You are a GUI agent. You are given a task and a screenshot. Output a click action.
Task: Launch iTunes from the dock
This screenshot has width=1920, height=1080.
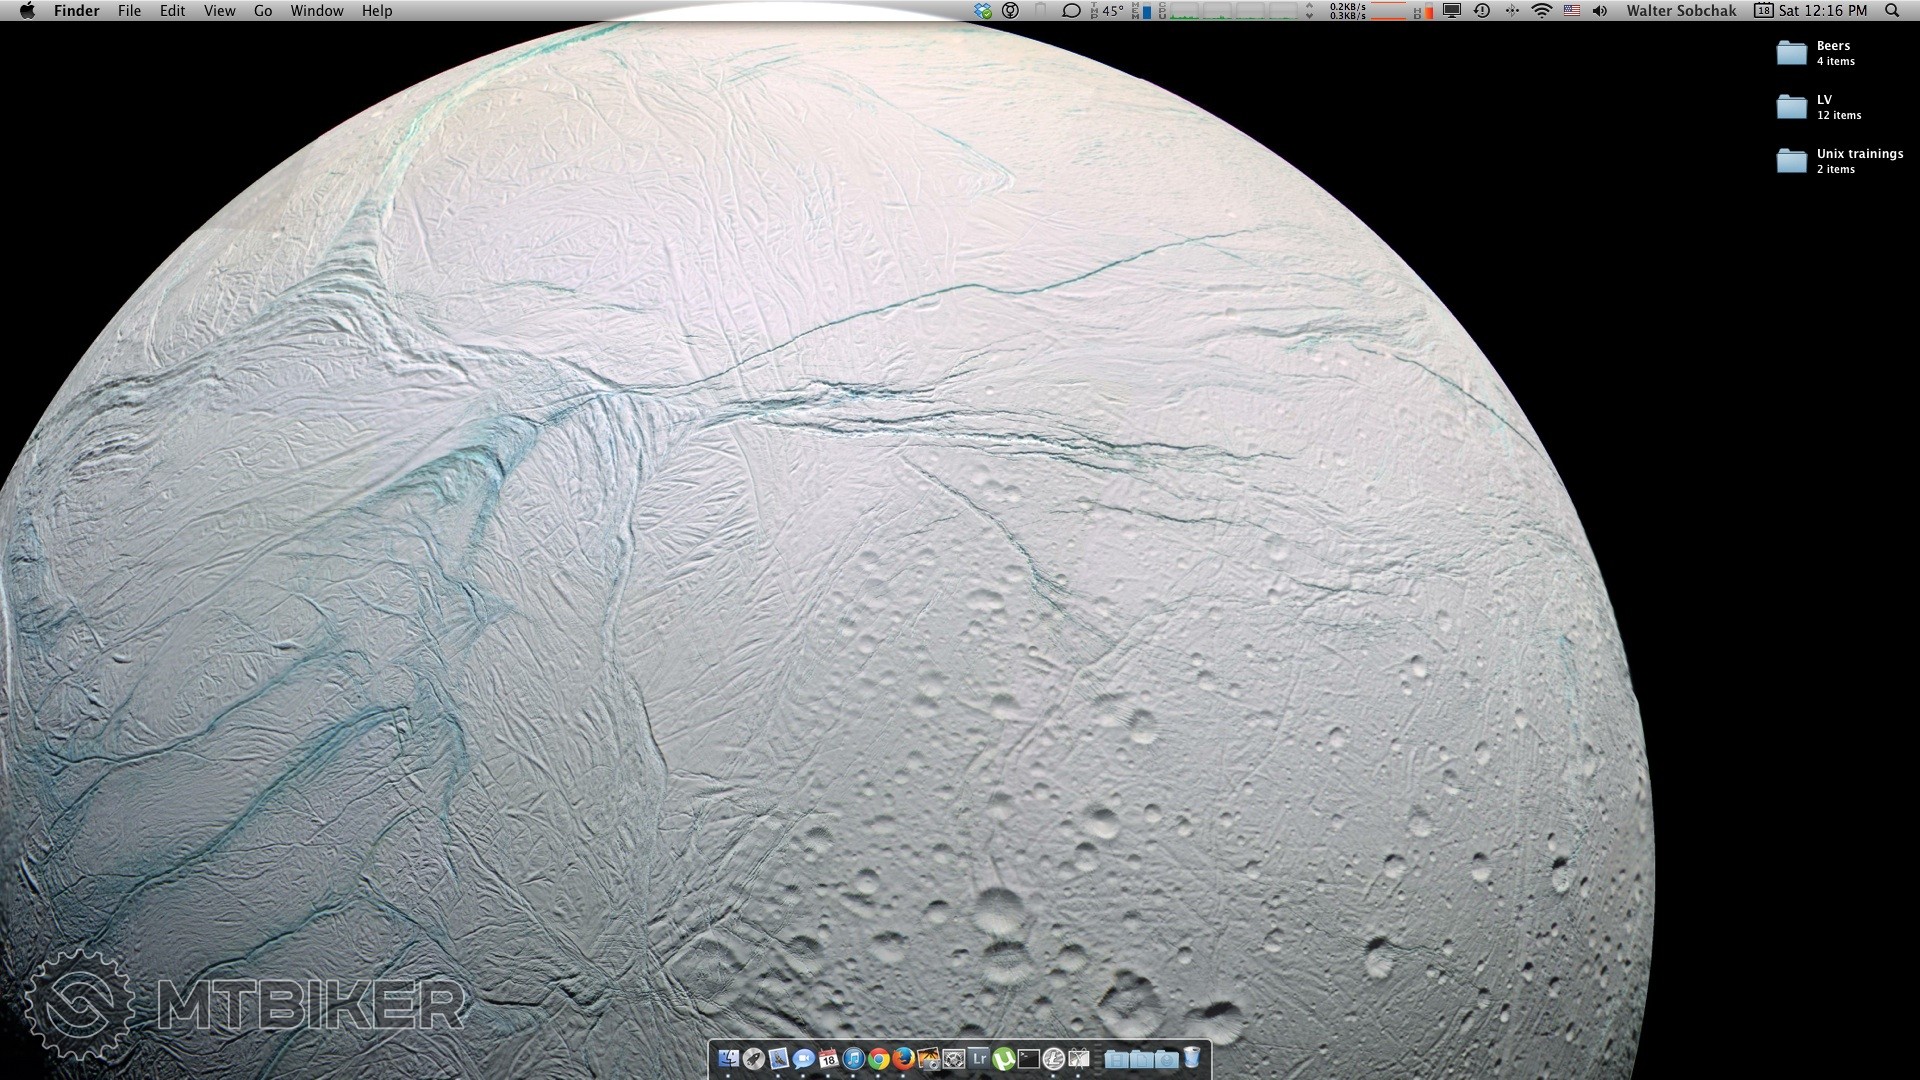(854, 1058)
